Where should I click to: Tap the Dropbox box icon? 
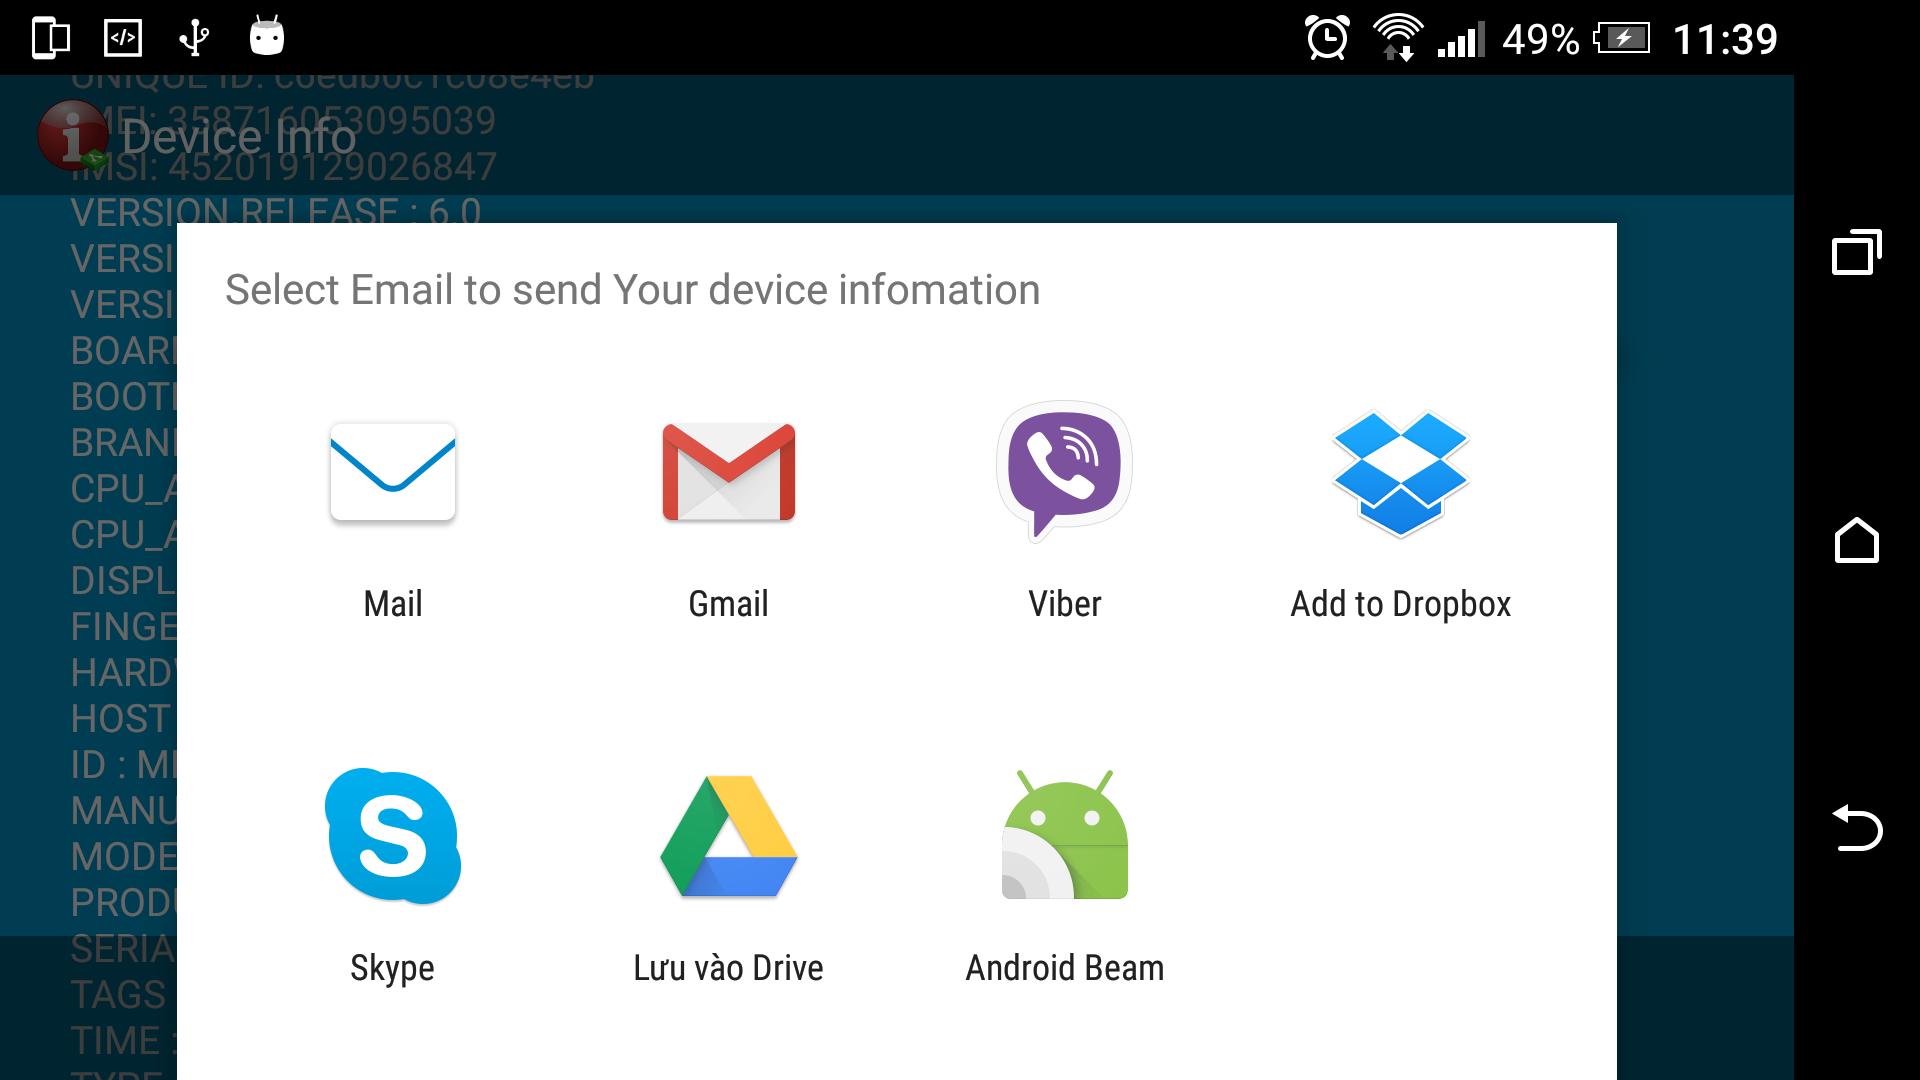click(x=1400, y=473)
